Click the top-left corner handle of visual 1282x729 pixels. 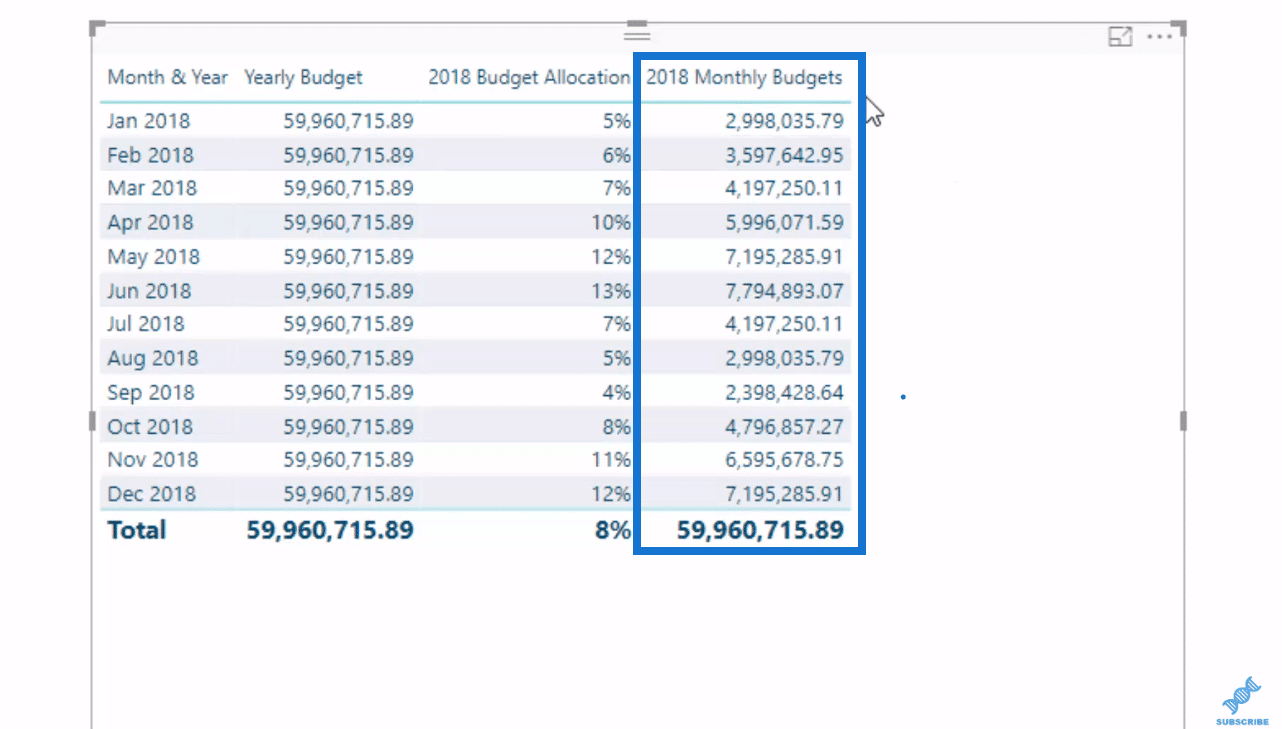[x=95, y=26]
